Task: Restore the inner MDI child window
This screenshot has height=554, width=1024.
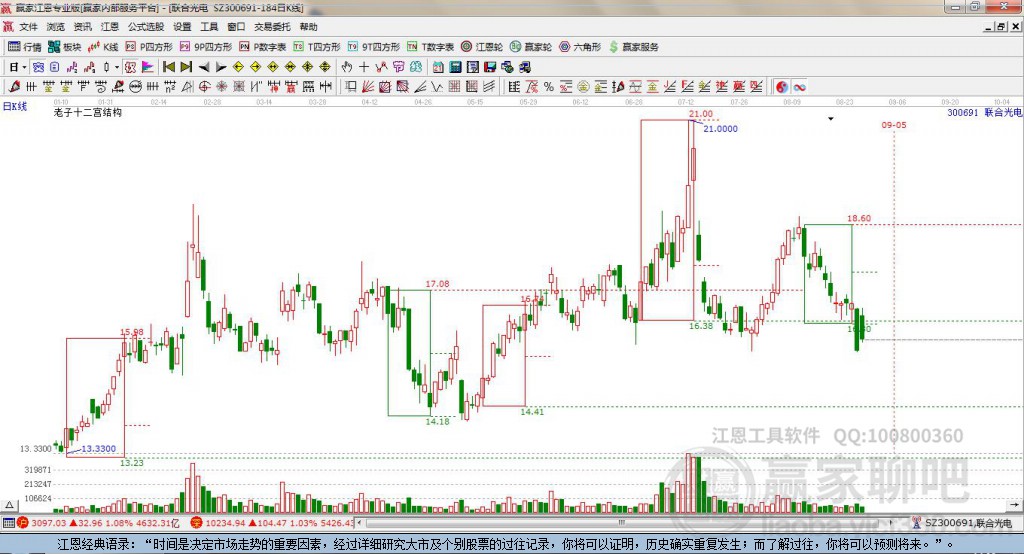Action: click(x=1002, y=27)
